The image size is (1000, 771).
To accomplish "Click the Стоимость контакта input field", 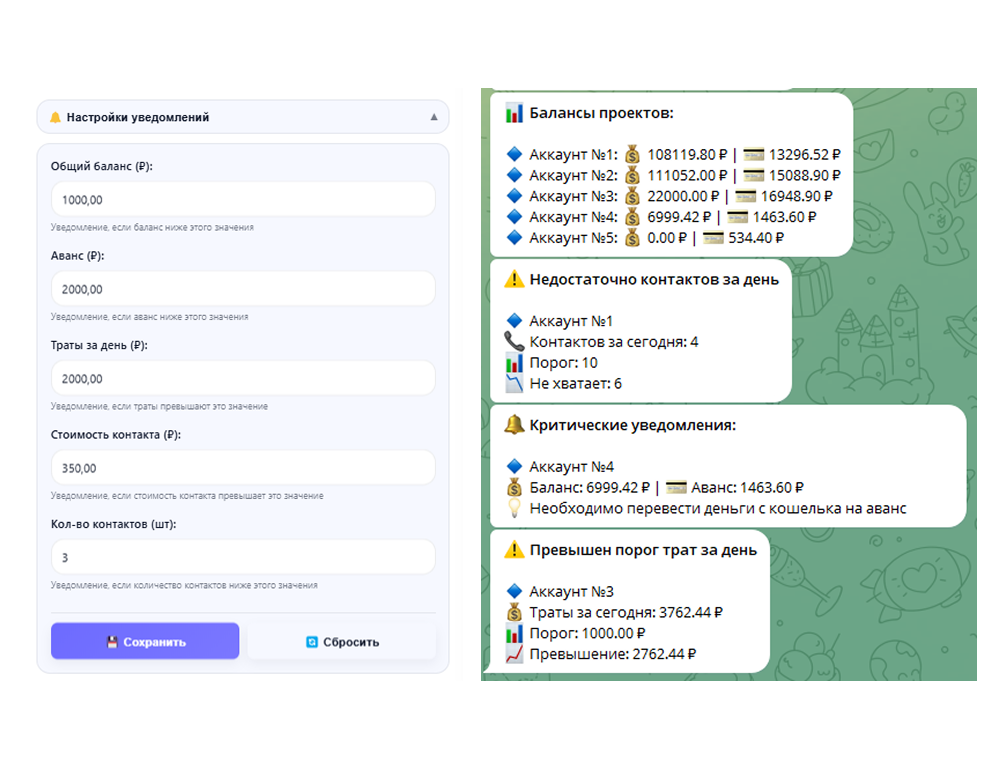I will point(243,468).
